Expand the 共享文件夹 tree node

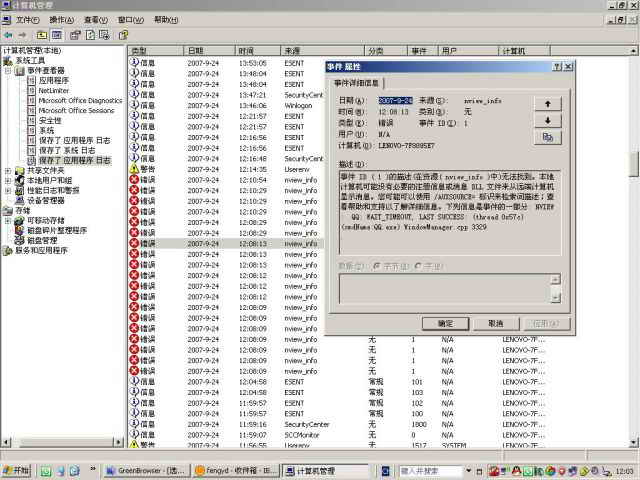point(8,171)
